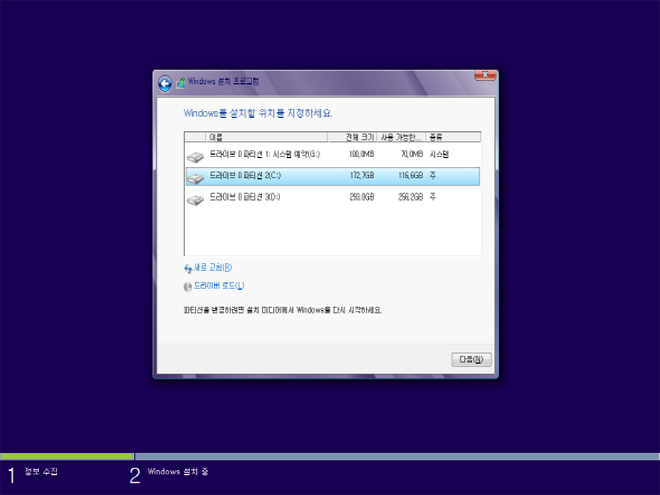Open the 드라이버 로드(L) load driver link
This screenshot has height=495, width=660.
218,286
